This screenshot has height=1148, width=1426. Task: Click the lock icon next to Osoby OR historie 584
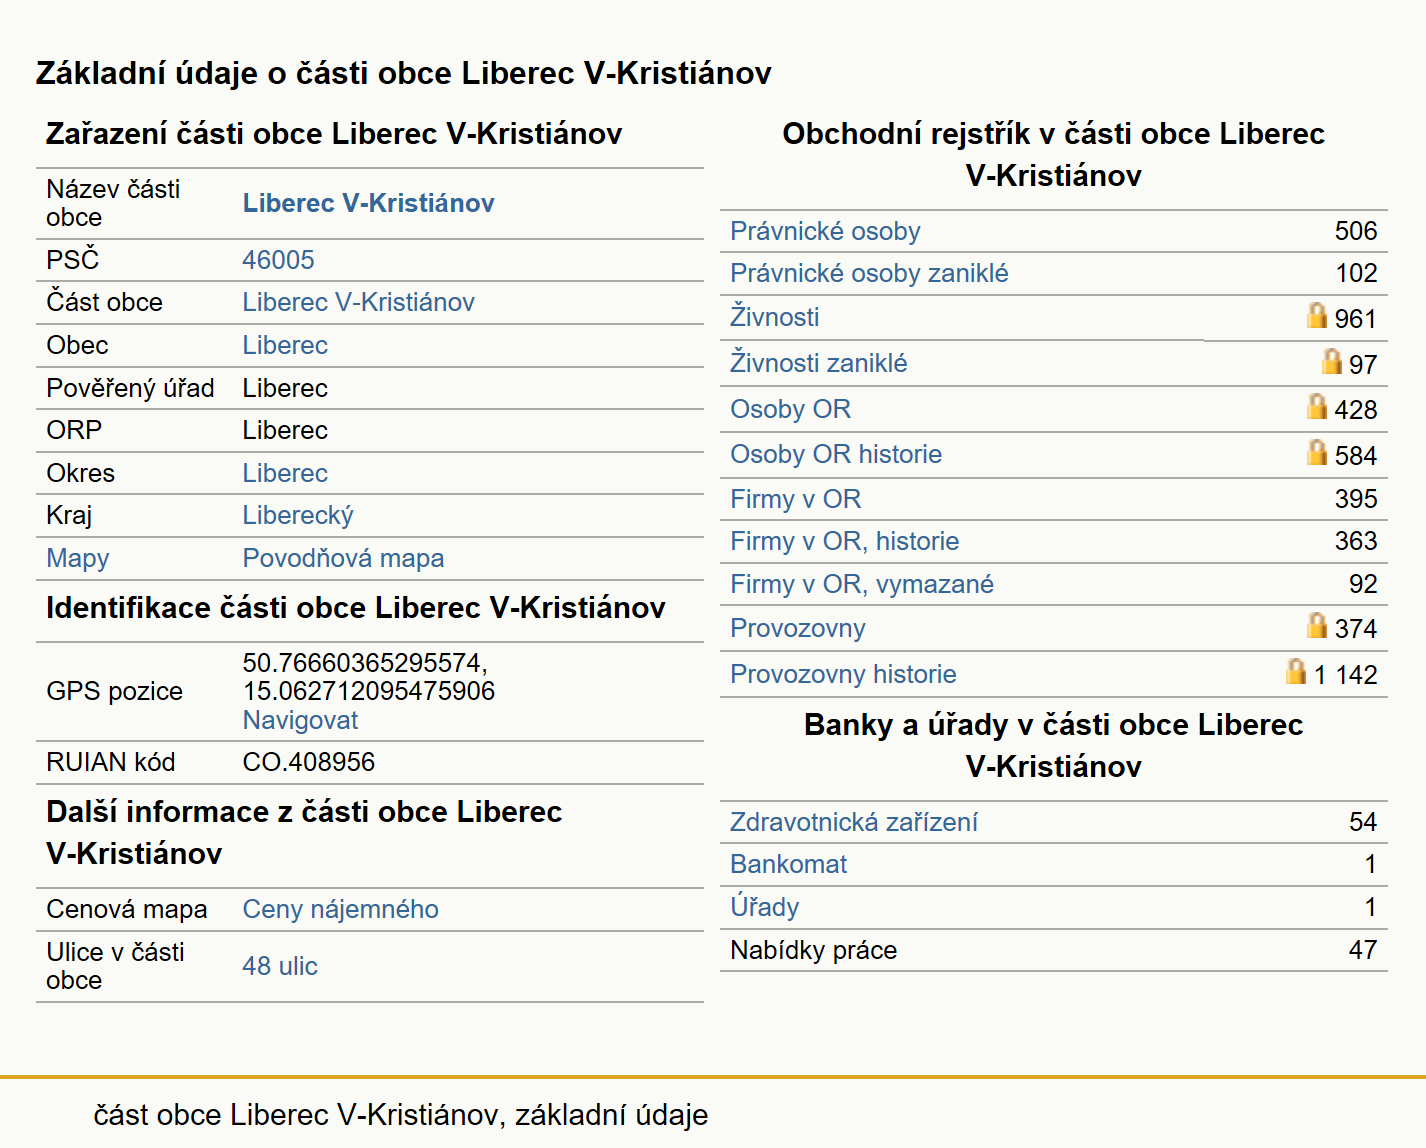click(x=1317, y=452)
